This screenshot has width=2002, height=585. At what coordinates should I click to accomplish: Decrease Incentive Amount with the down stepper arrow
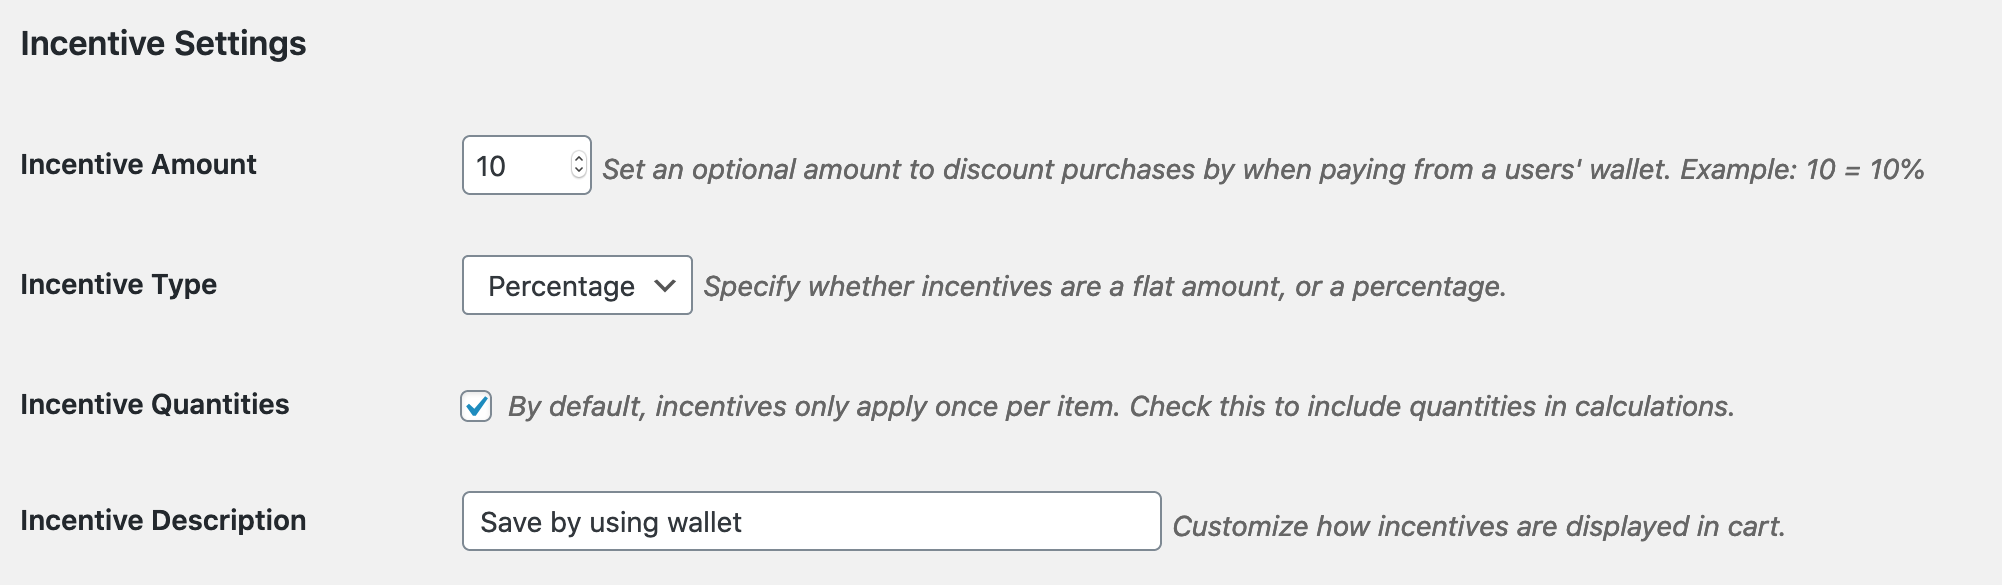click(579, 172)
